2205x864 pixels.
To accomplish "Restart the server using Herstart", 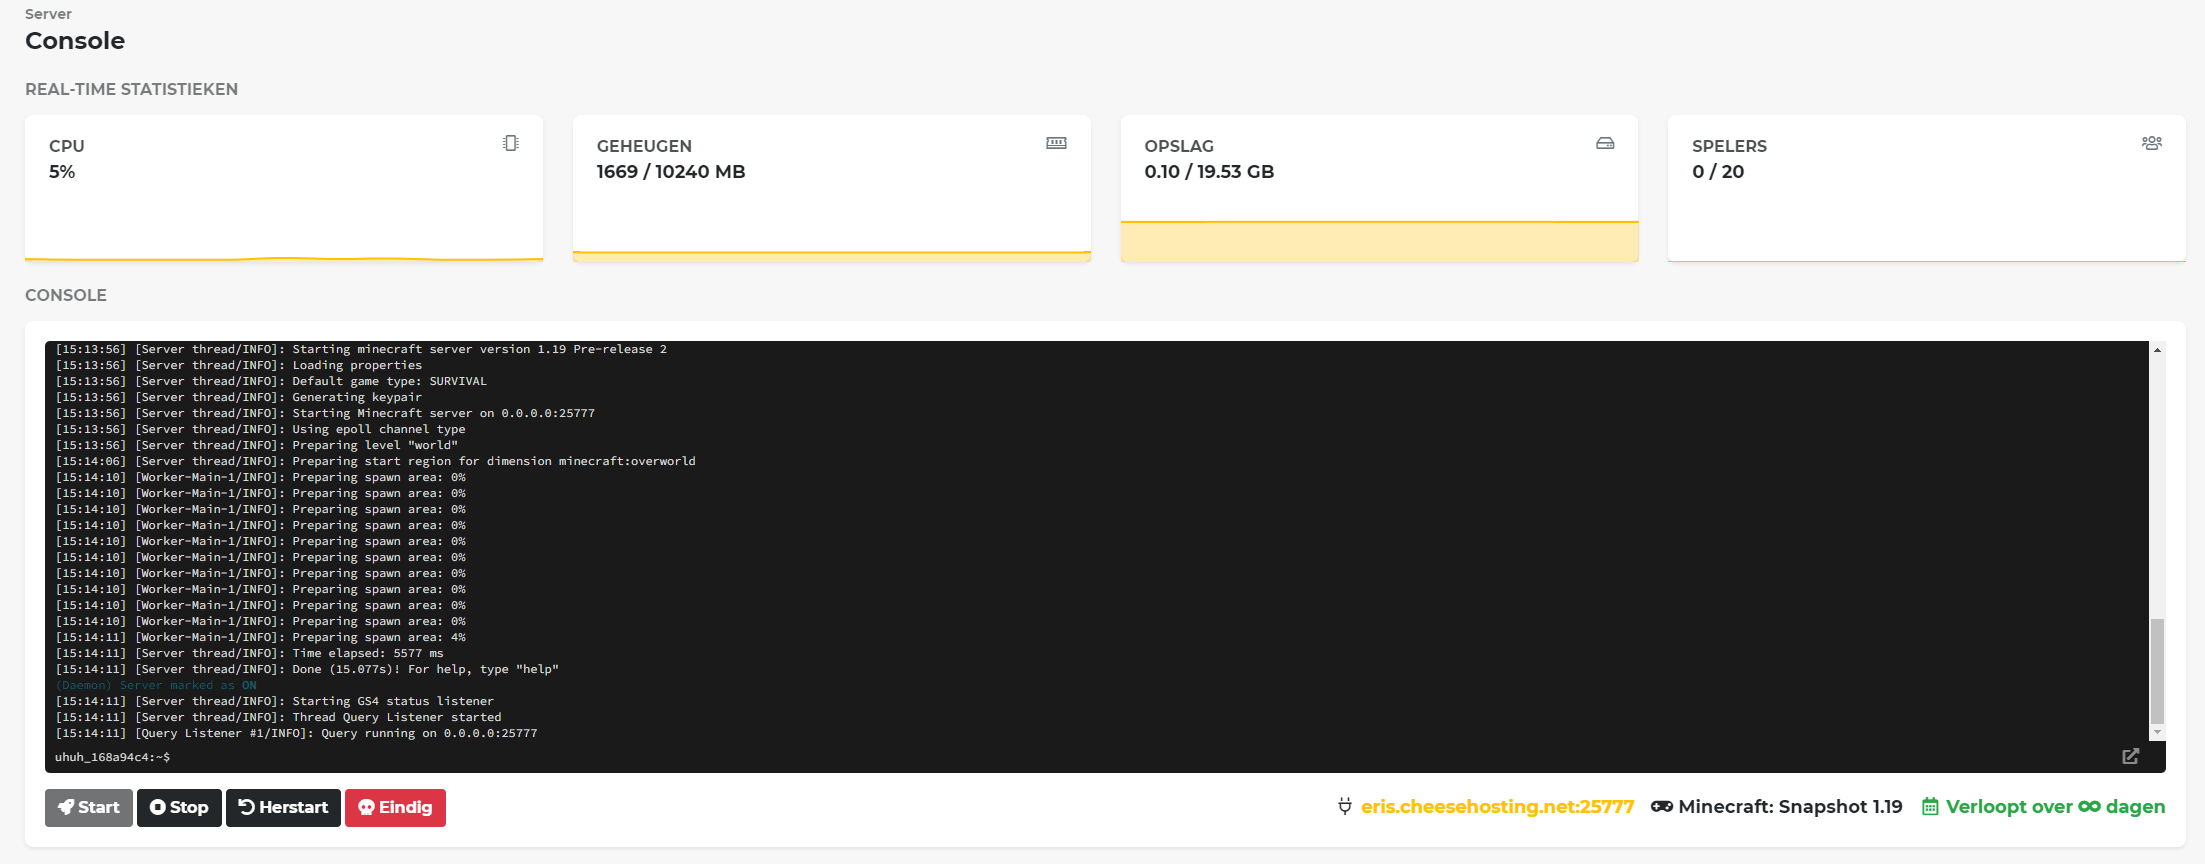I will click(x=283, y=807).
